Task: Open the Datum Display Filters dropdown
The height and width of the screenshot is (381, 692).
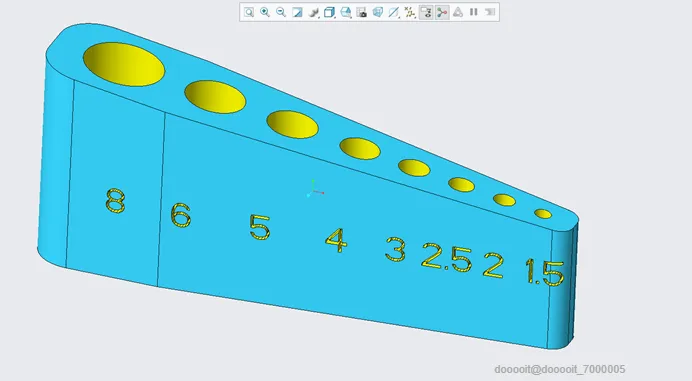Action: [410, 12]
